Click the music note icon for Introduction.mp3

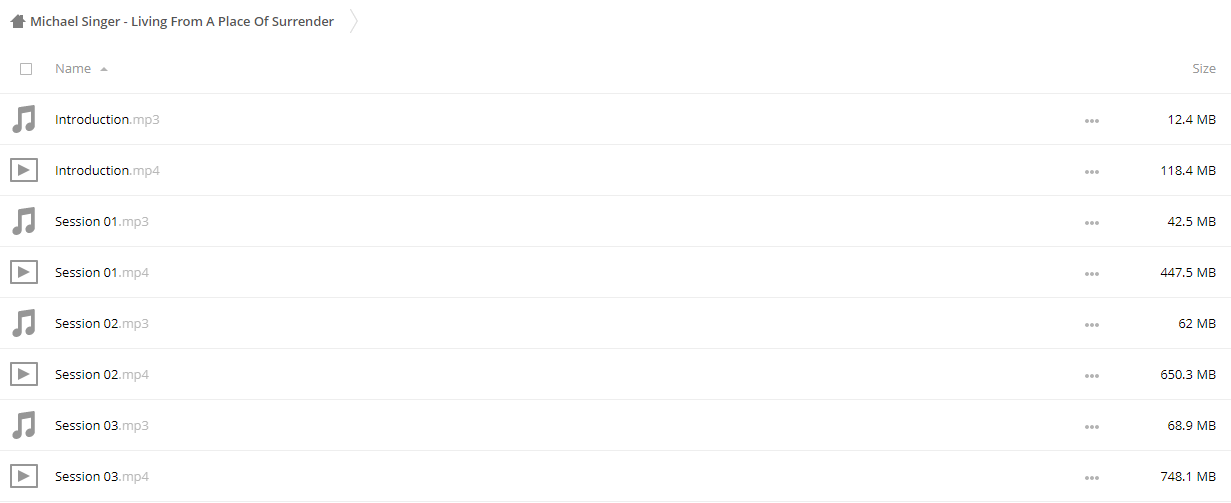(x=24, y=120)
